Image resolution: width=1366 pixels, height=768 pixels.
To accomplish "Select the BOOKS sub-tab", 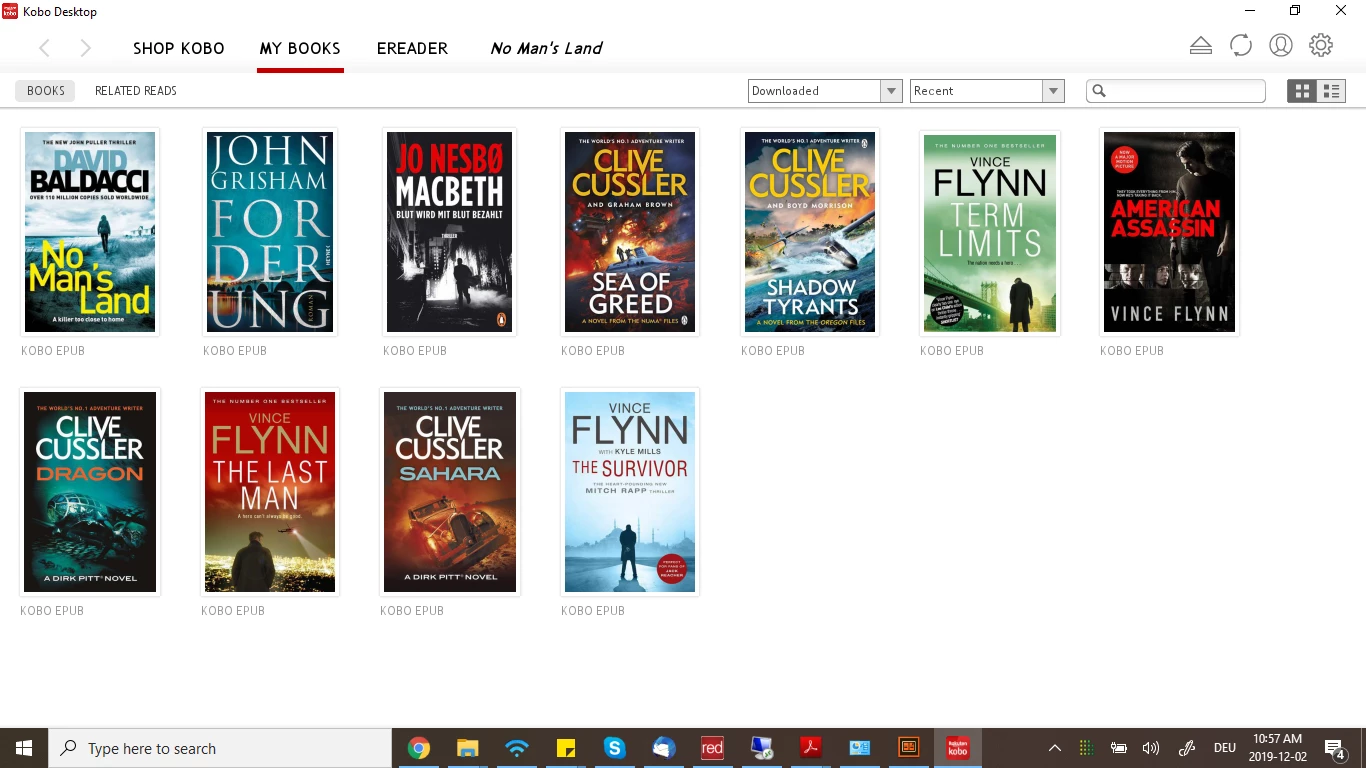I will [46, 91].
